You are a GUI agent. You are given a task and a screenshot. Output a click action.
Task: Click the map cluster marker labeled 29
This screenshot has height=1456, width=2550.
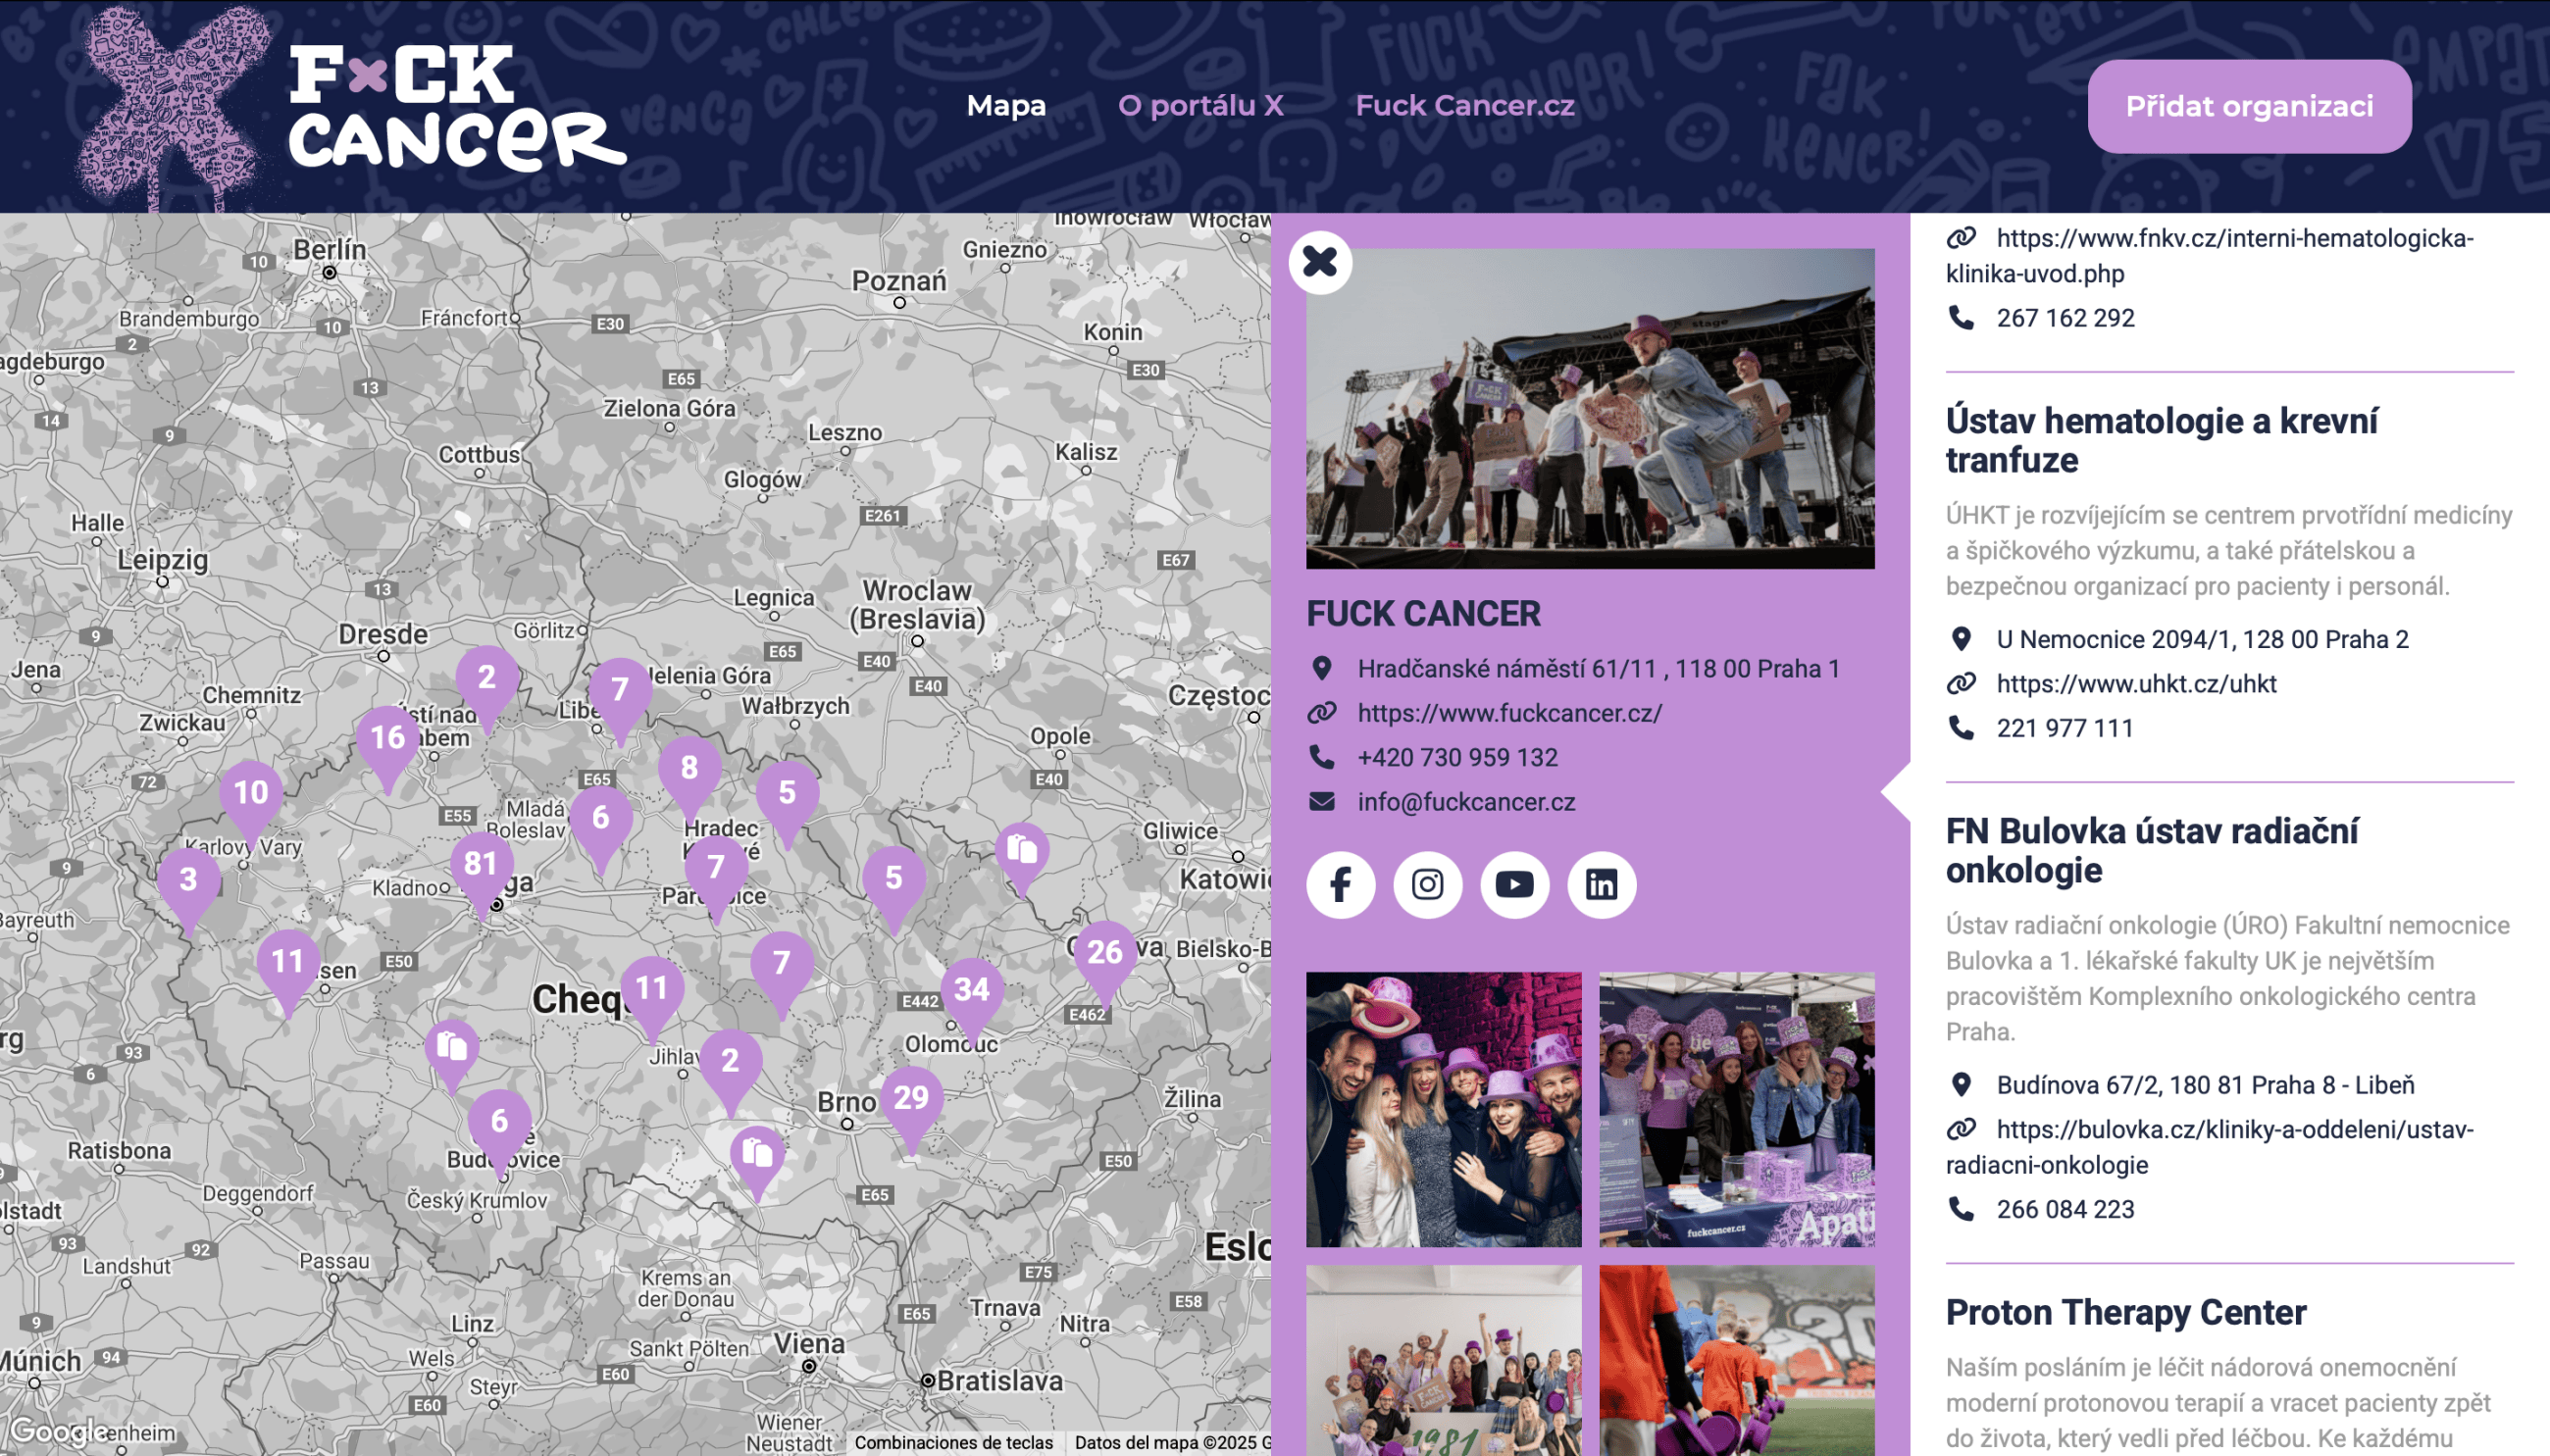911,1098
